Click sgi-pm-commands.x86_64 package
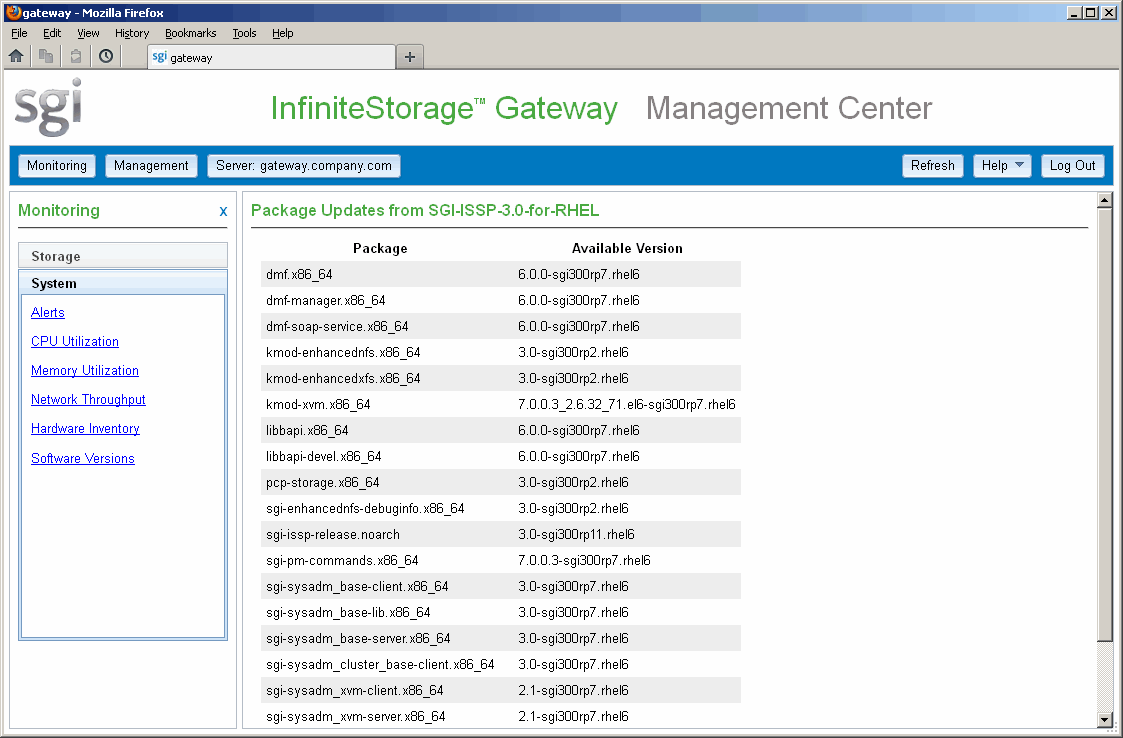The width and height of the screenshot is (1123, 738). (x=342, y=560)
